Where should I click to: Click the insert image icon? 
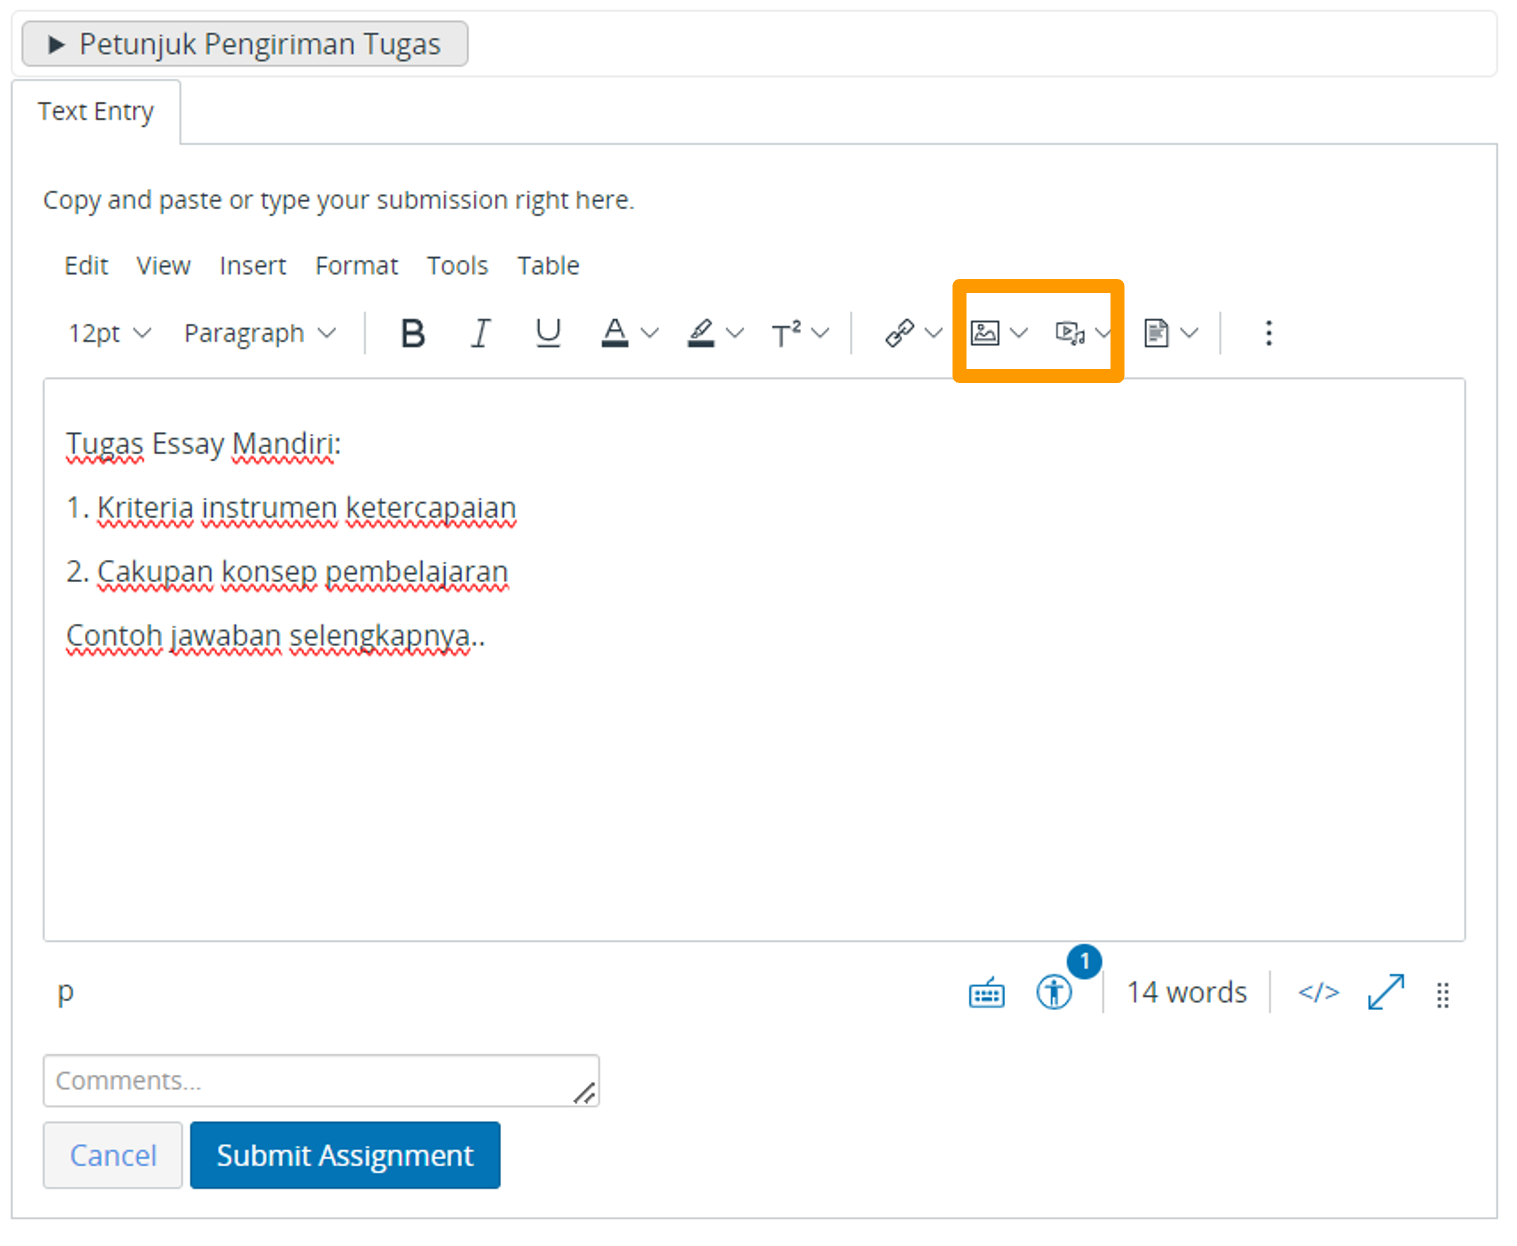tap(985, 333)
